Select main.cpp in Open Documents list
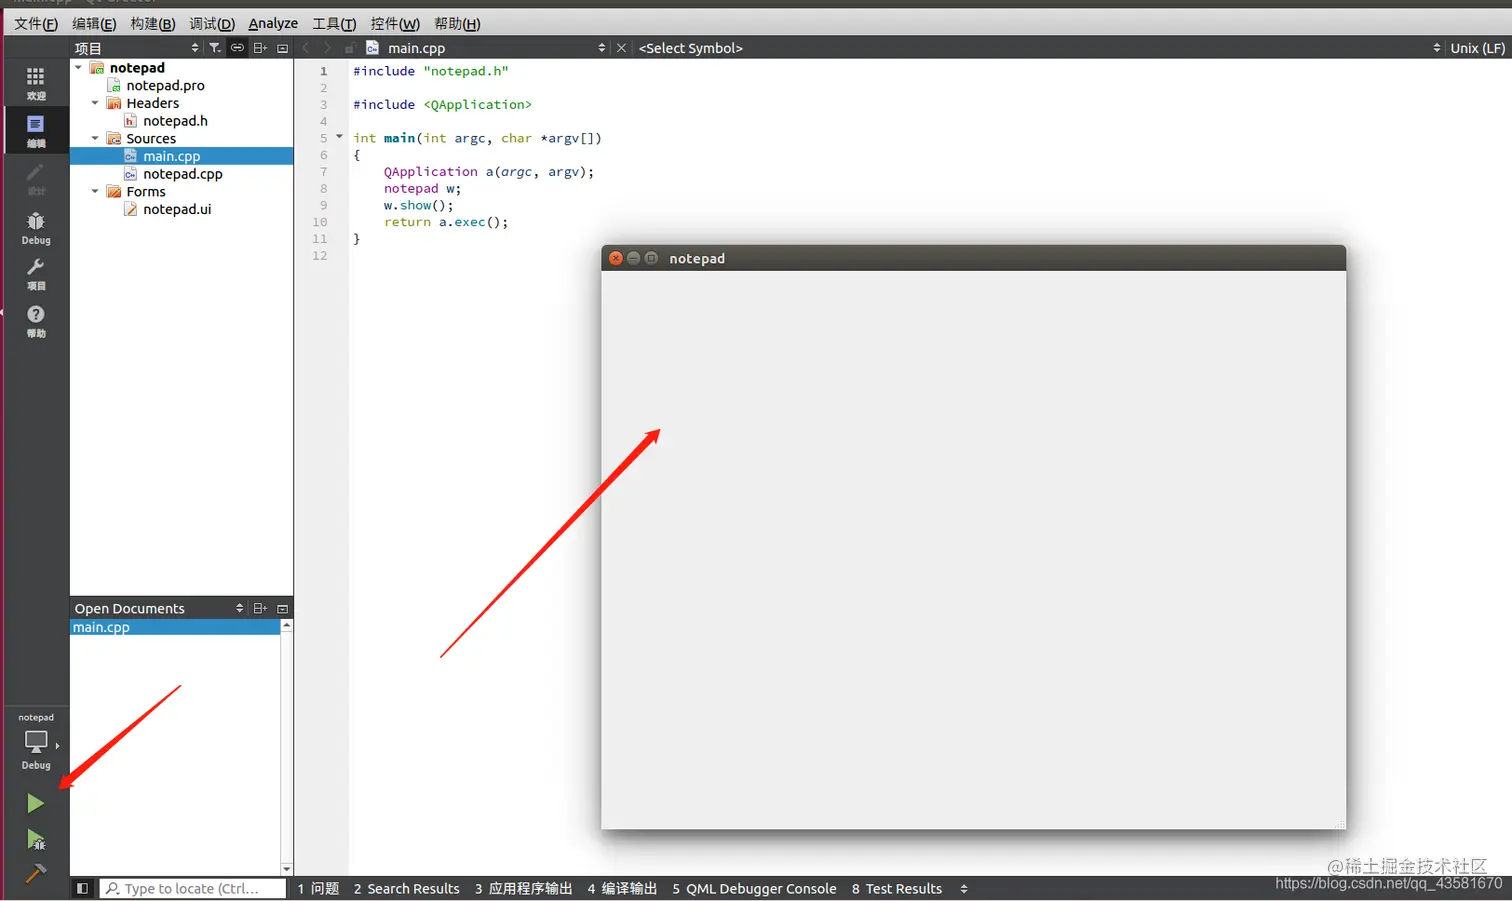1512x901 pixels. (x=174, y=627)
